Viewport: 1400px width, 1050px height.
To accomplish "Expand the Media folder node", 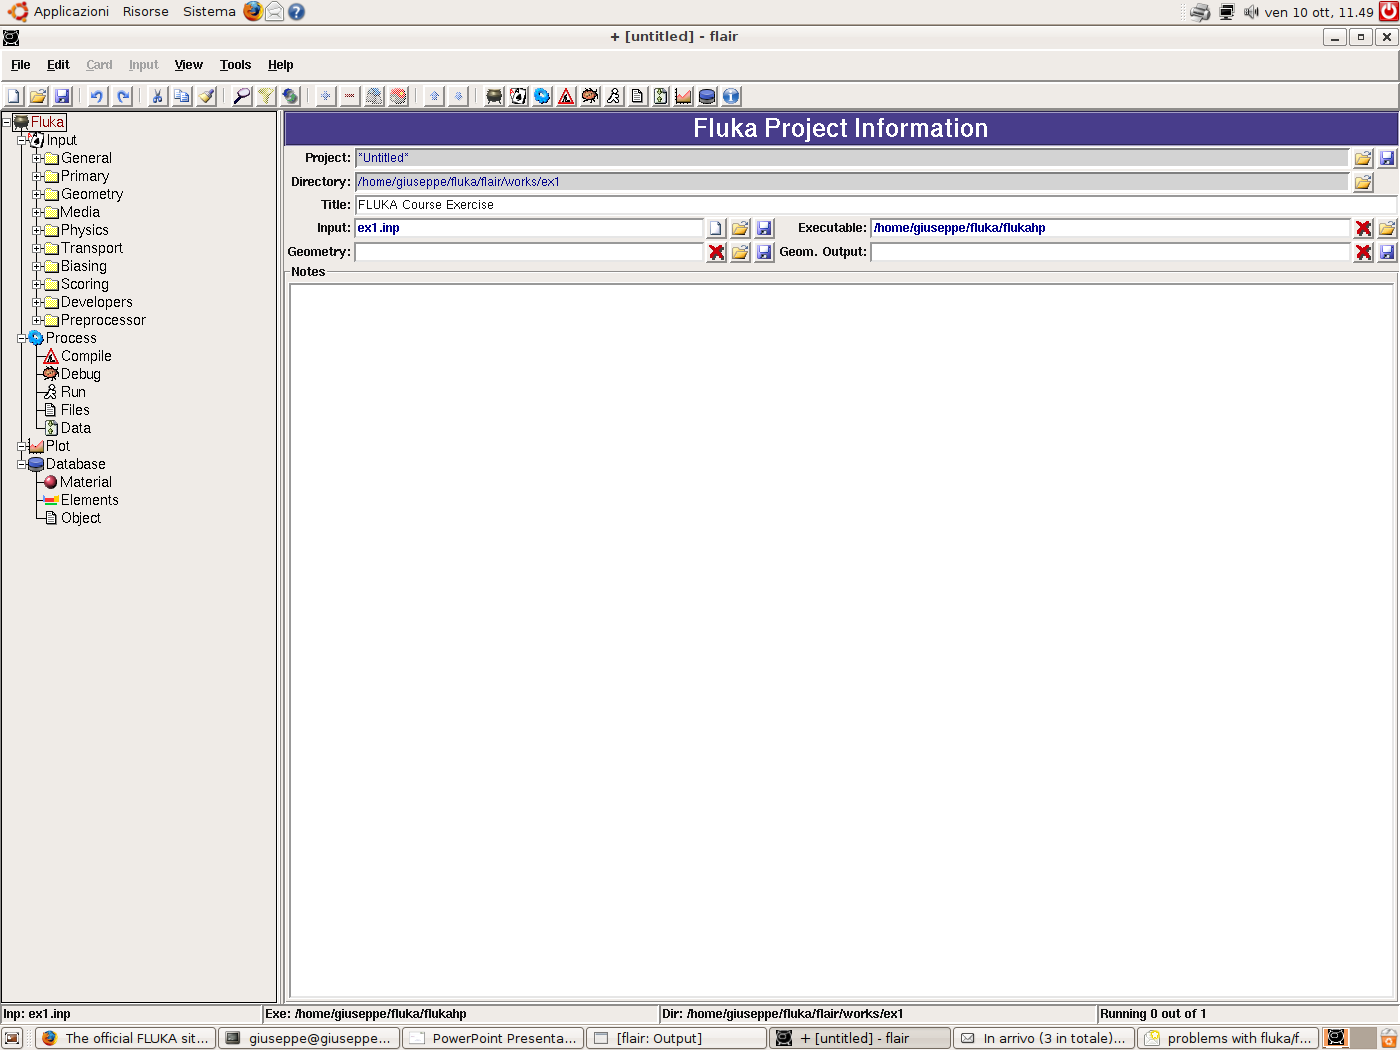I will tap(37, 212).
